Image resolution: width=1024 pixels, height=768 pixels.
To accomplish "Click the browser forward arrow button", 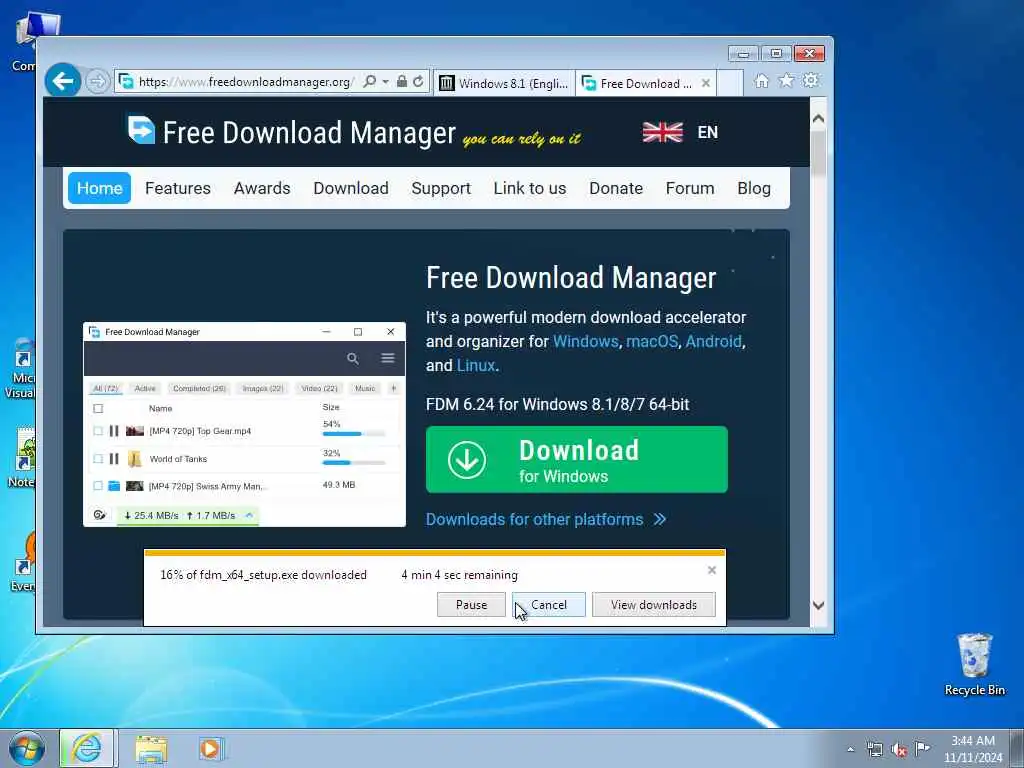I will click(x=98, y=82).
